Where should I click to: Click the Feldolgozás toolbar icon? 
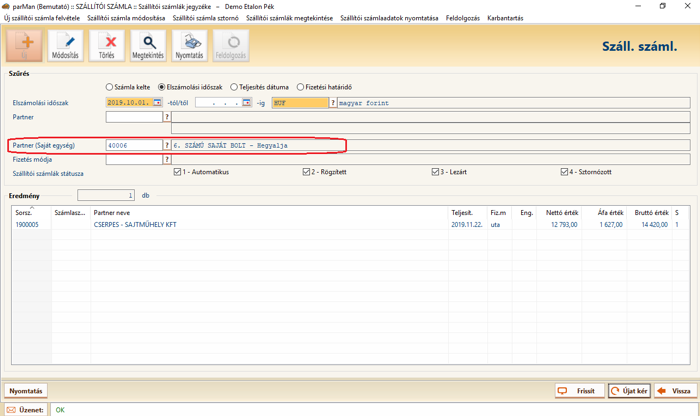(x=231, y=46)
